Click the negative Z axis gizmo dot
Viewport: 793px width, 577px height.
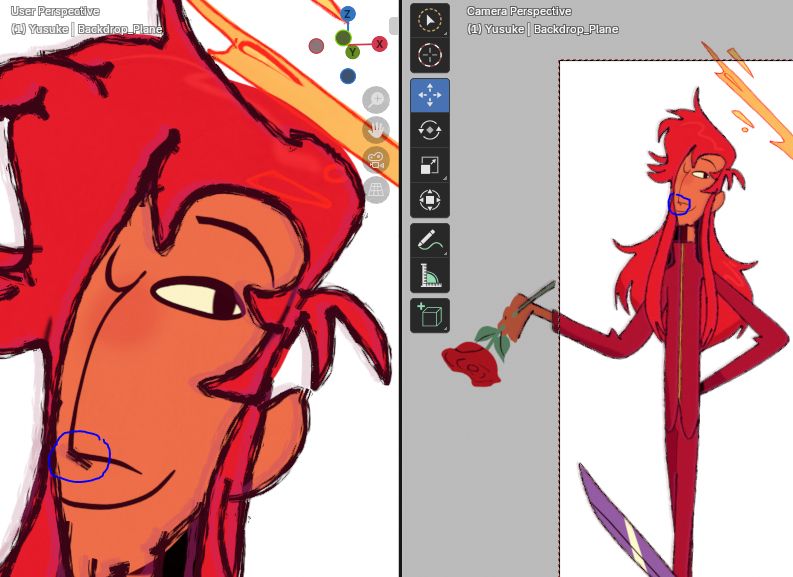click(x=347, y=76)
